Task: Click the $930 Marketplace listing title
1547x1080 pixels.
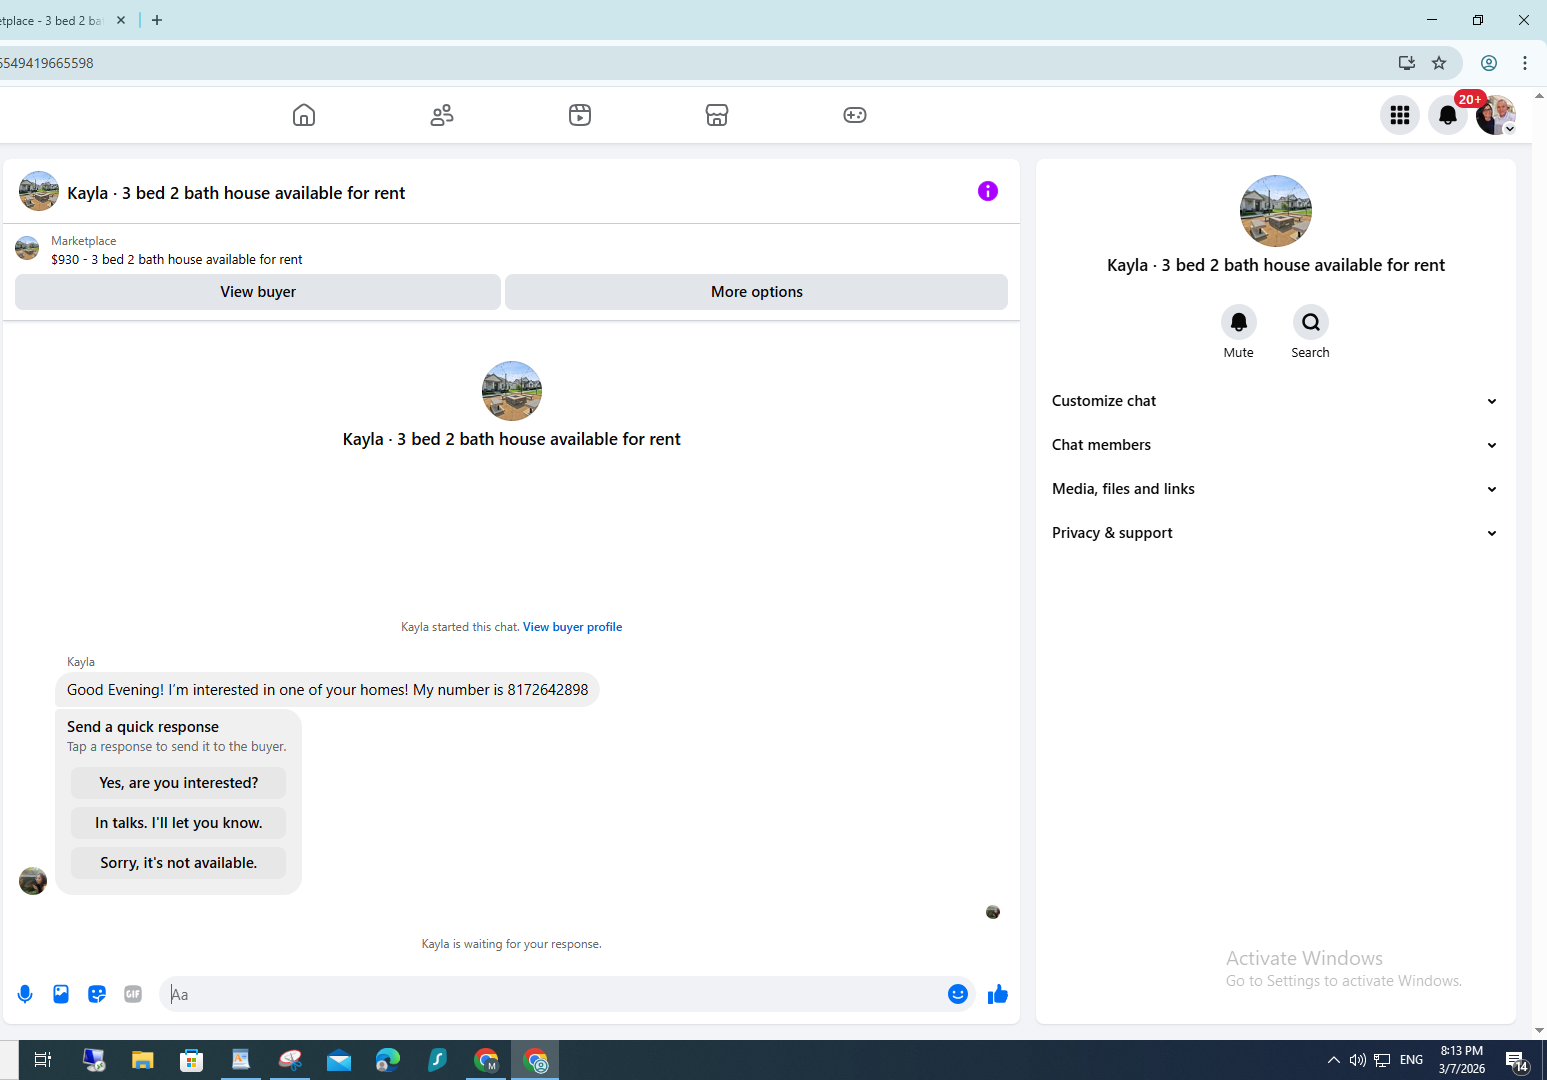Action: tap(177, 259)
